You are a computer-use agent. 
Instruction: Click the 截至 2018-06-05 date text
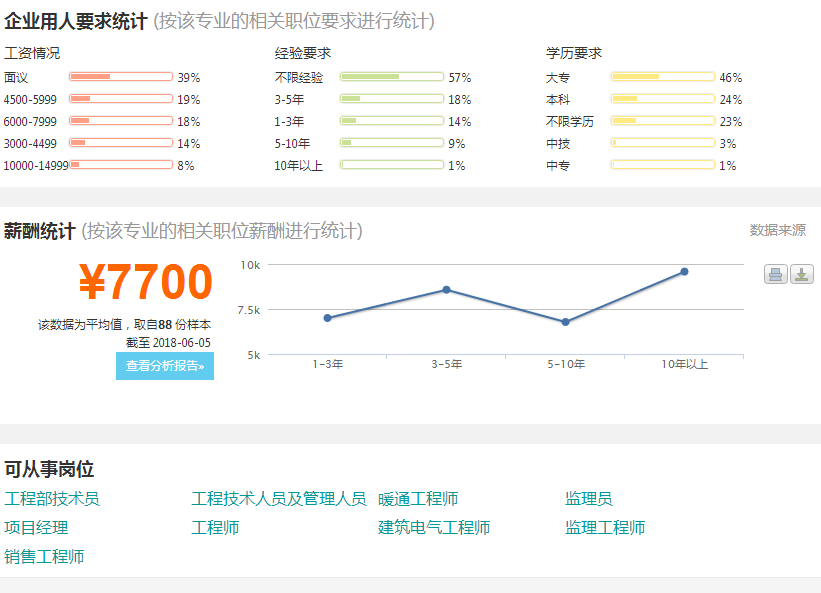pos(168,343)
